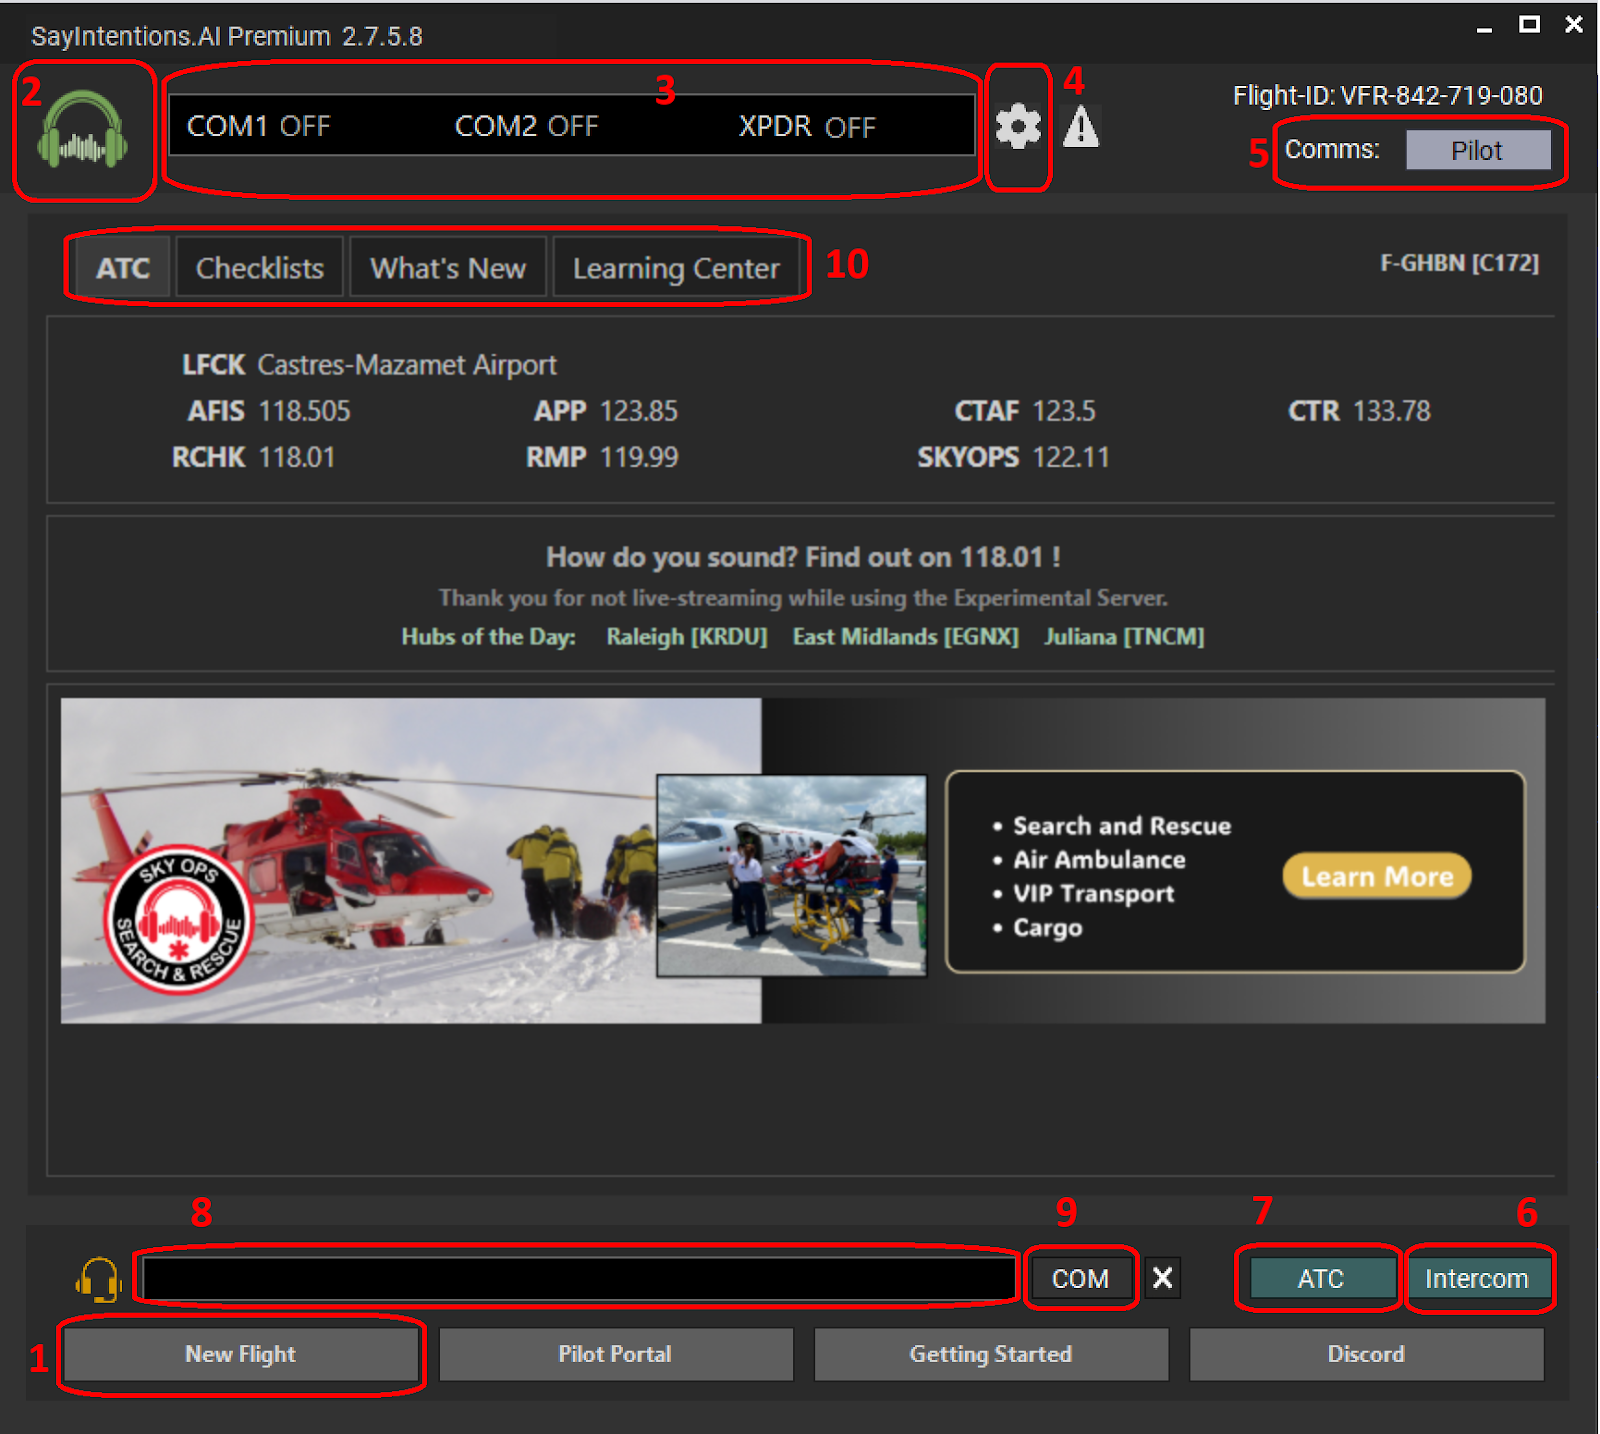Click the warning triangle alert icon
This screenshot has width=1600, height=1434.
[x=1081, y=127]
